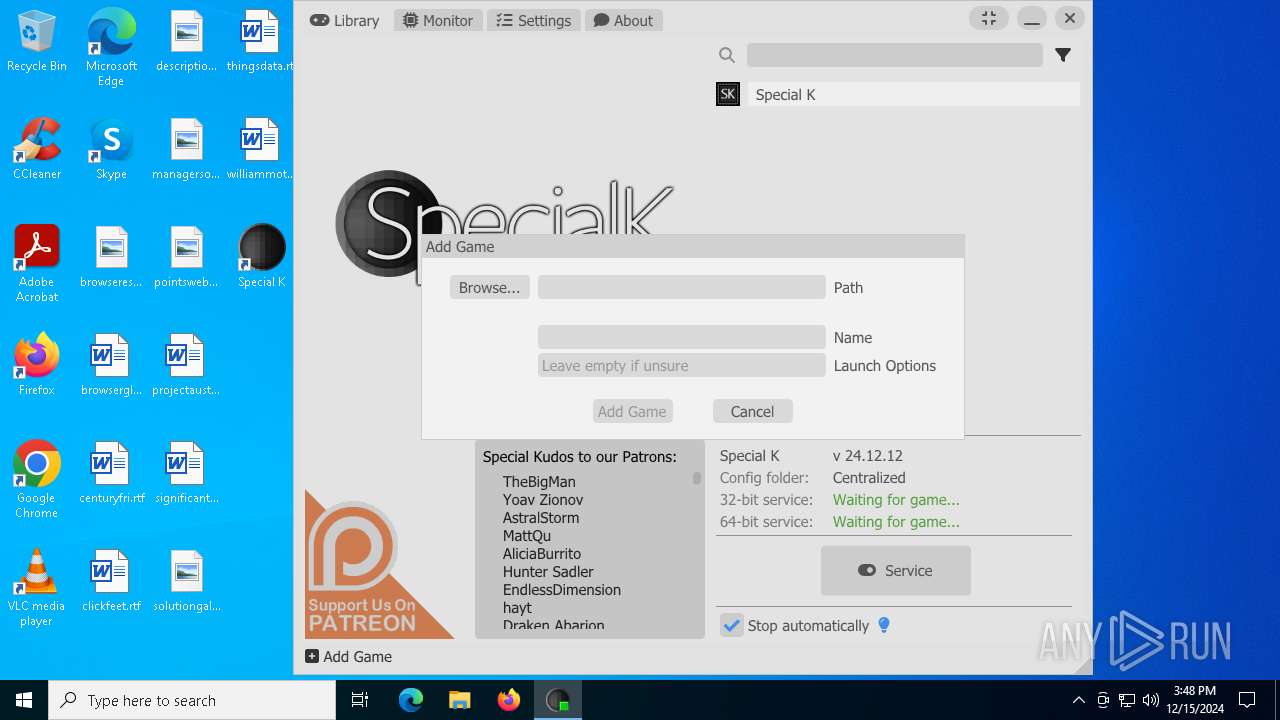Select Hunter Sadler in patrons list
The height and width of the screenshot is (720, 1280).
pyautogui.click(x=548, y=572)
